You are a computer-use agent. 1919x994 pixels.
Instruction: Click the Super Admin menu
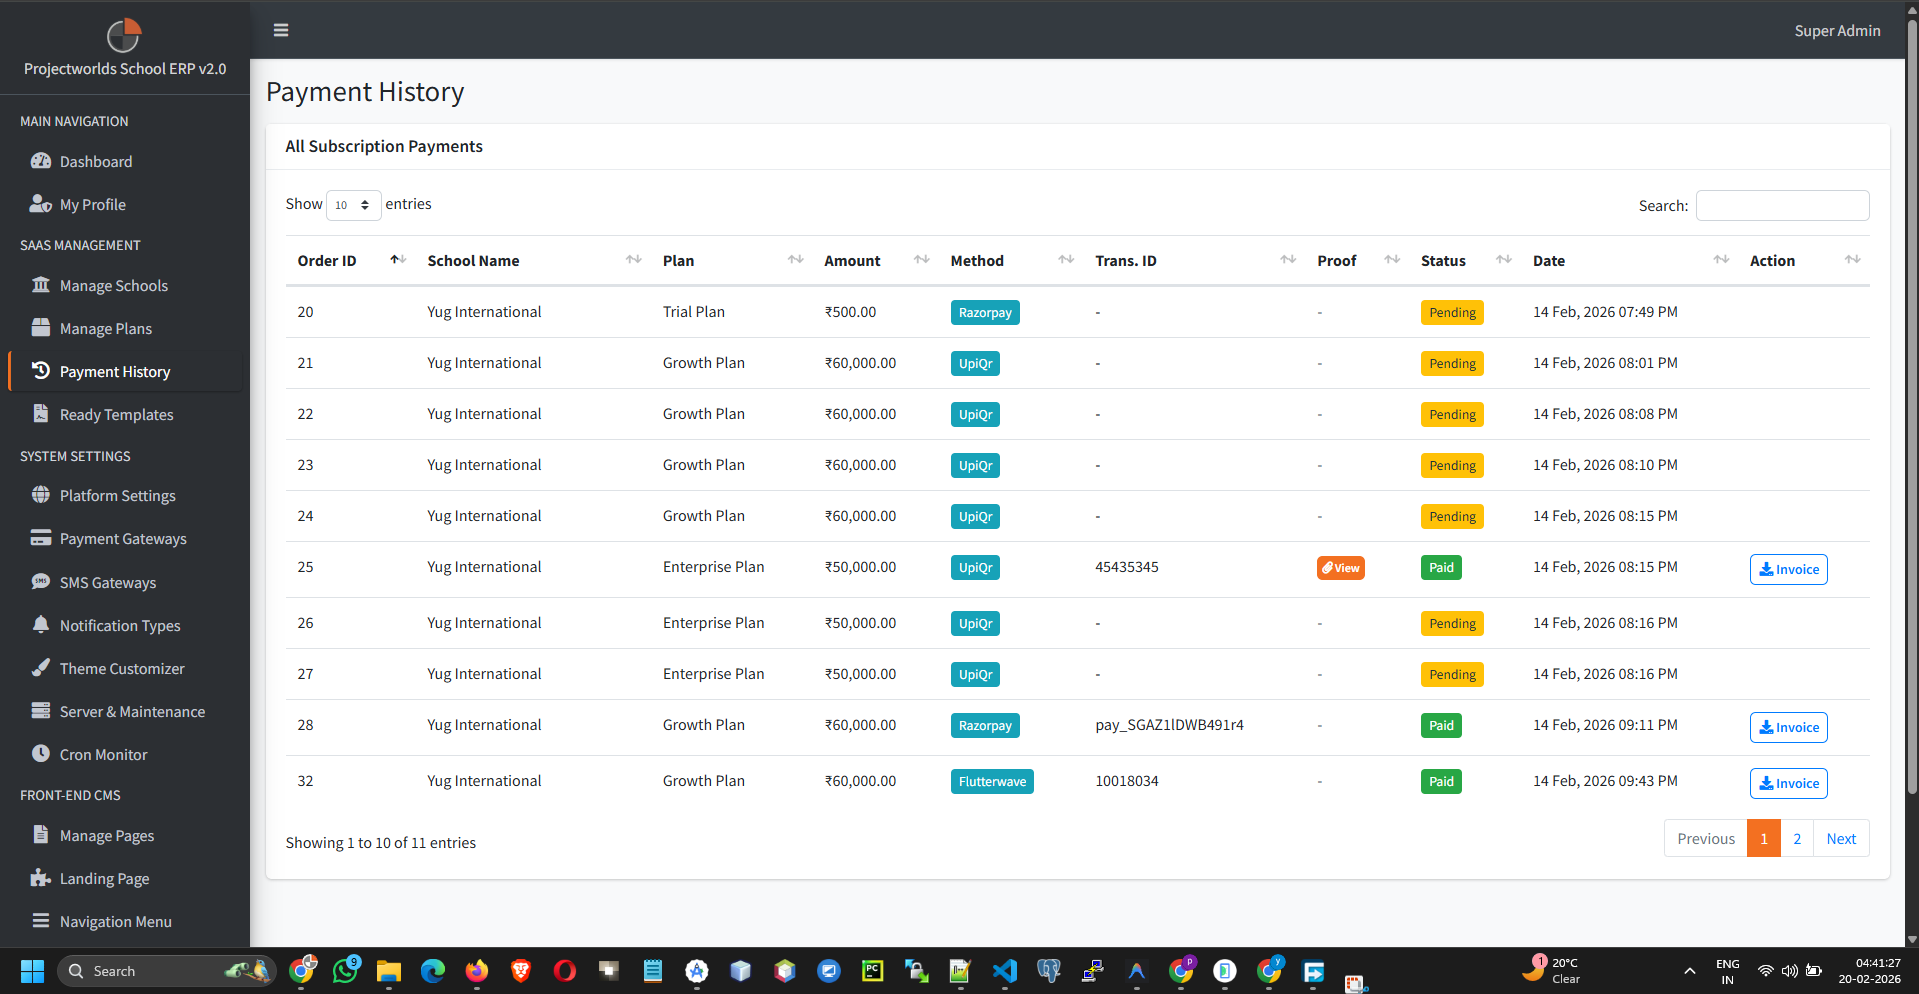tap(1836, 30)
